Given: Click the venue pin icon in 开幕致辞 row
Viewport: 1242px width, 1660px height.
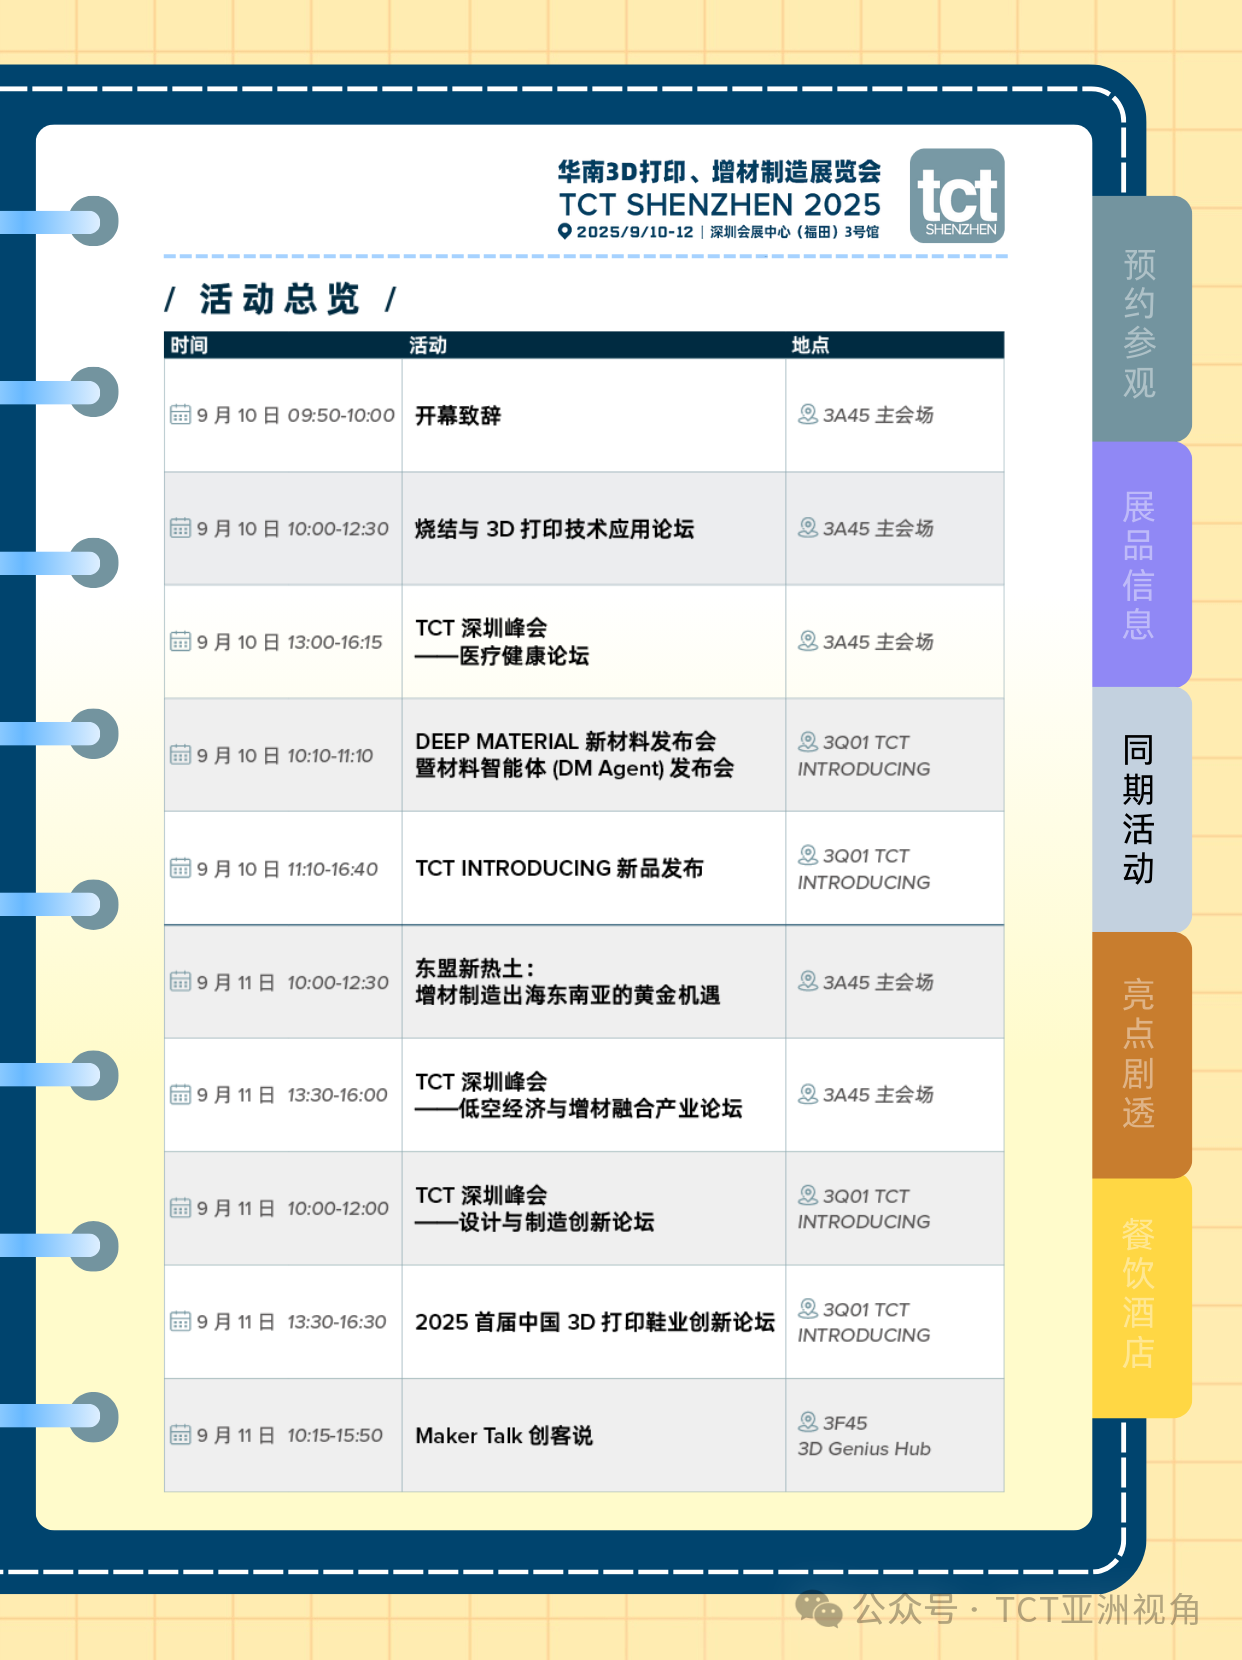Looking at the screenshot, I should tap(808, 414).
